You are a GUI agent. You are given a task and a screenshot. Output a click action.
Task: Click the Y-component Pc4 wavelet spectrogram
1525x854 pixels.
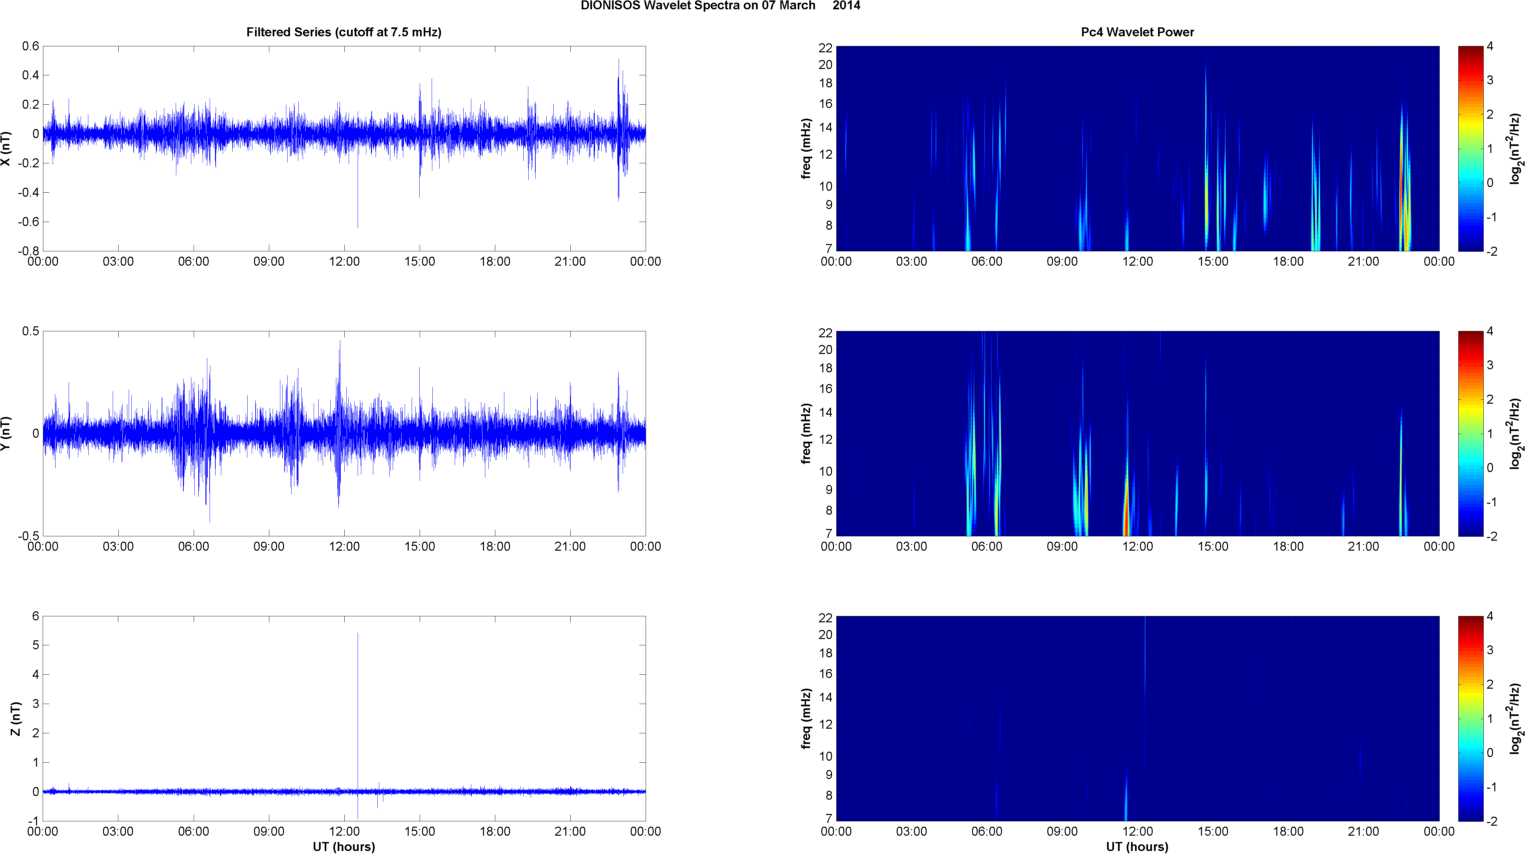(x=1137, y=433)
